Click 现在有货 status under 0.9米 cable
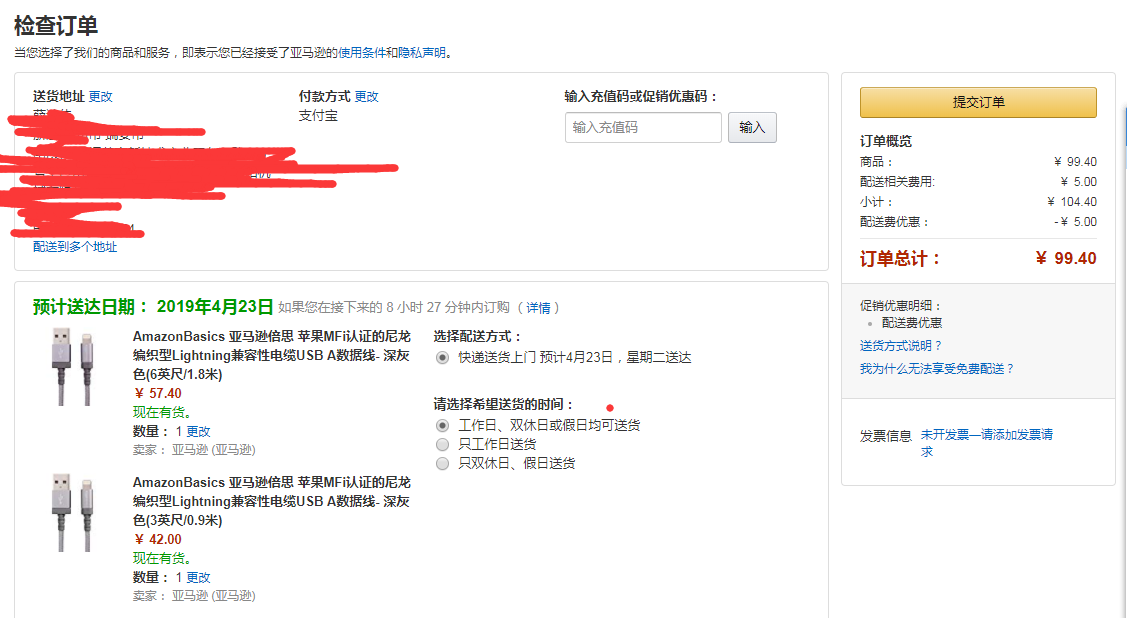The width and height of the screenshot is (1127, 618). click(162, 558)
